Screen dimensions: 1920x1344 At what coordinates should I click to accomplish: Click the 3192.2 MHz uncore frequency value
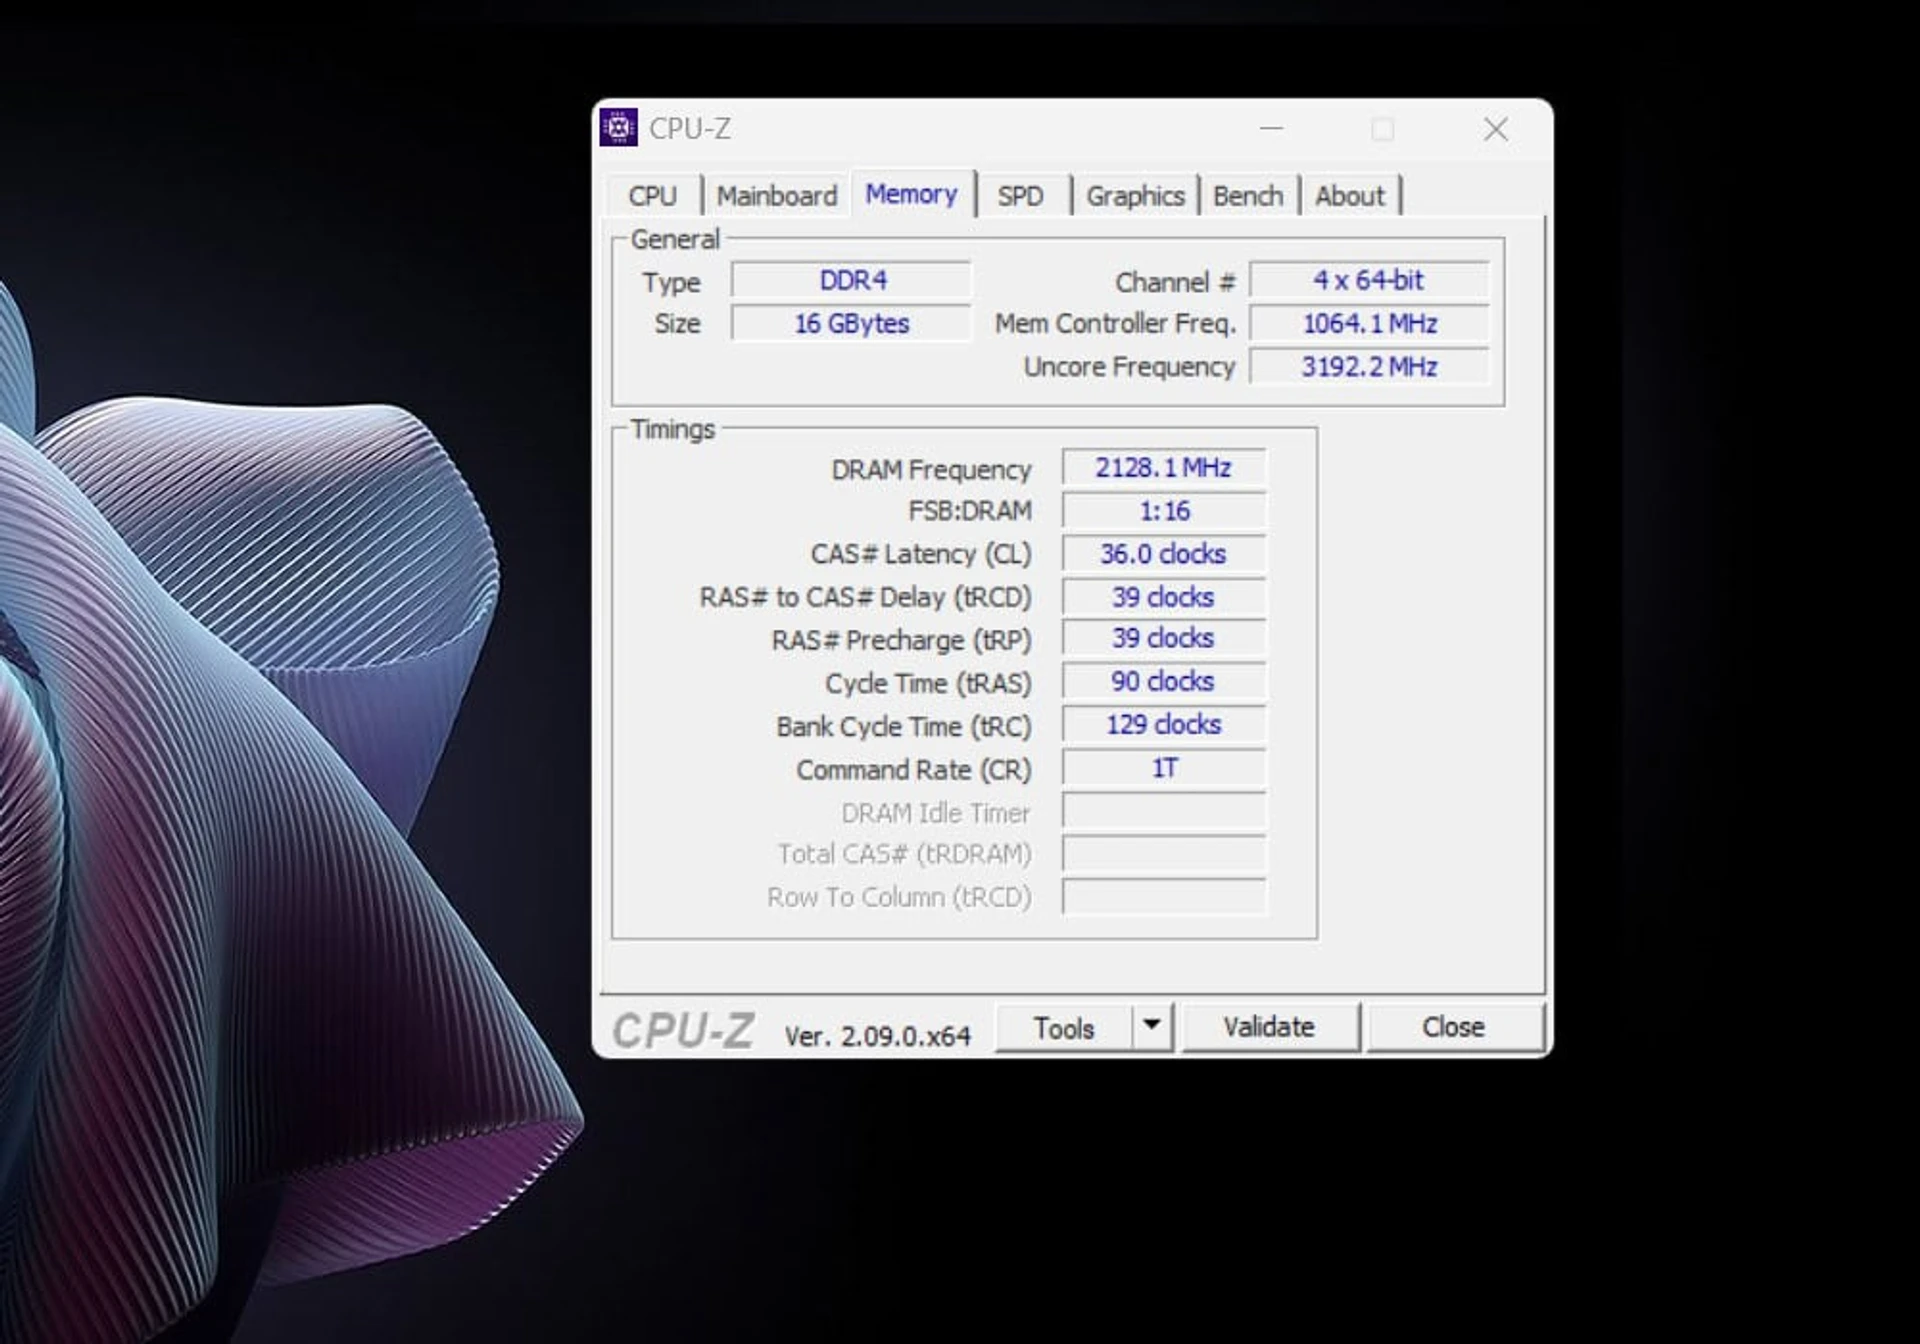click(x=1369, y=366)
